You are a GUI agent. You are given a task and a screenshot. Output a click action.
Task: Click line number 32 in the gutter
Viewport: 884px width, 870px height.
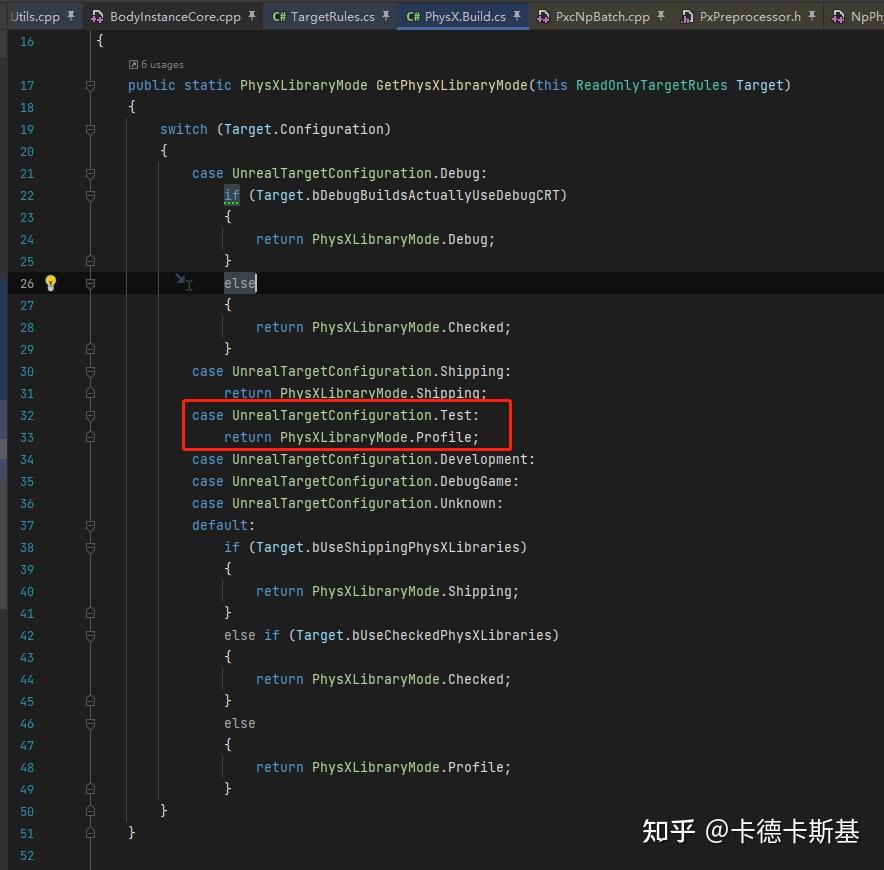[x=27, y=415]
